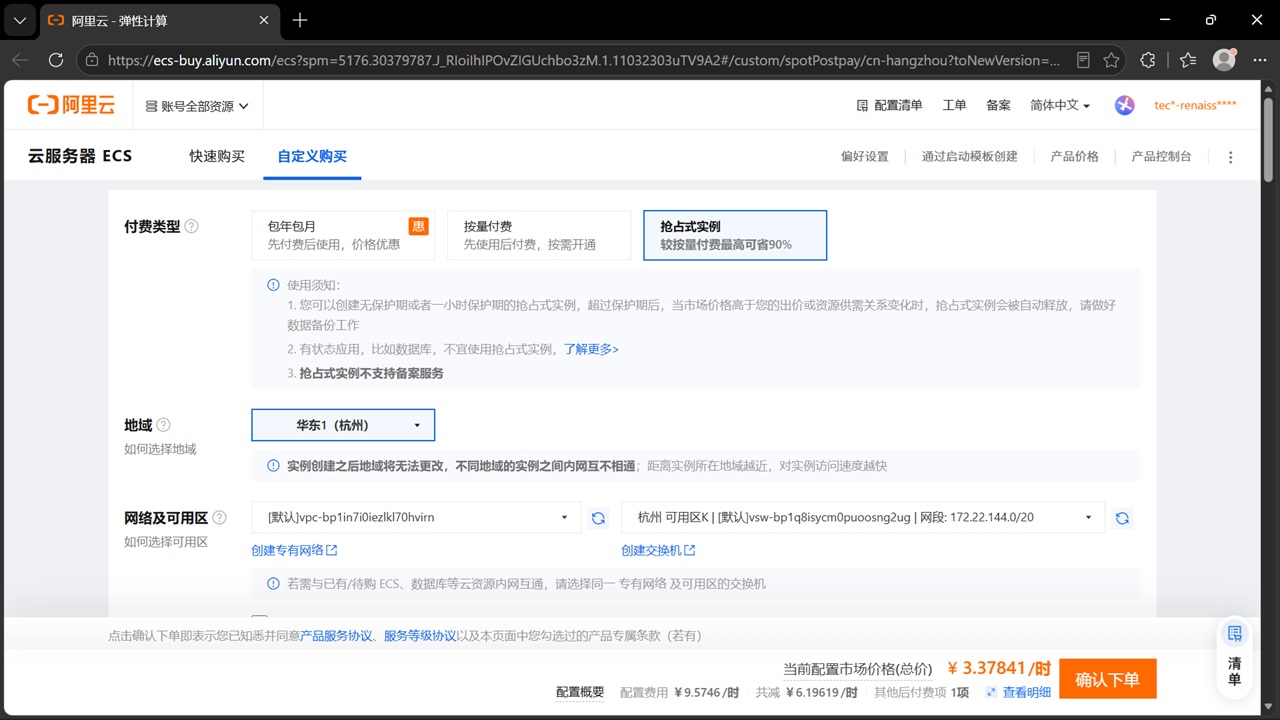The image size is (1280, 720).
Task: Open the floating 清单 panel button
Action: click(1235, 655)
